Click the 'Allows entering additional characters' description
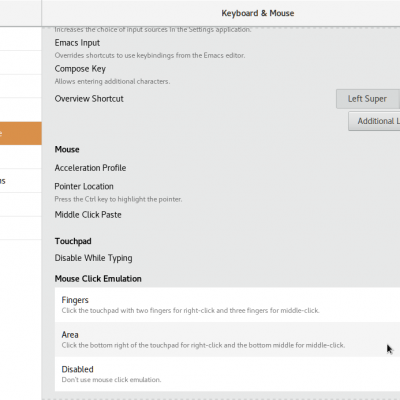 tap(112, 81)
